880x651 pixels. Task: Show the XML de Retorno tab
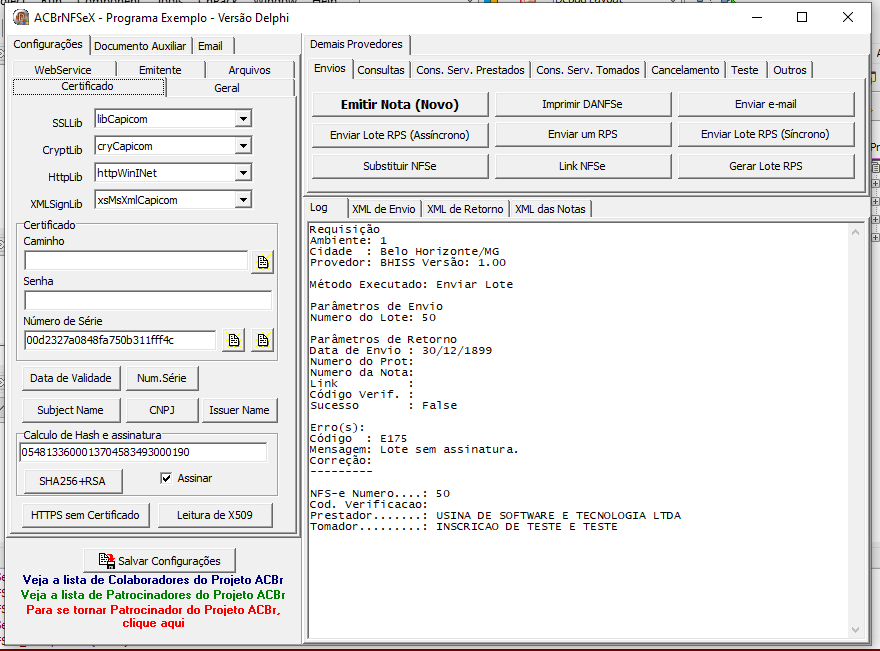pyautogui.click(x=465, y=209)
